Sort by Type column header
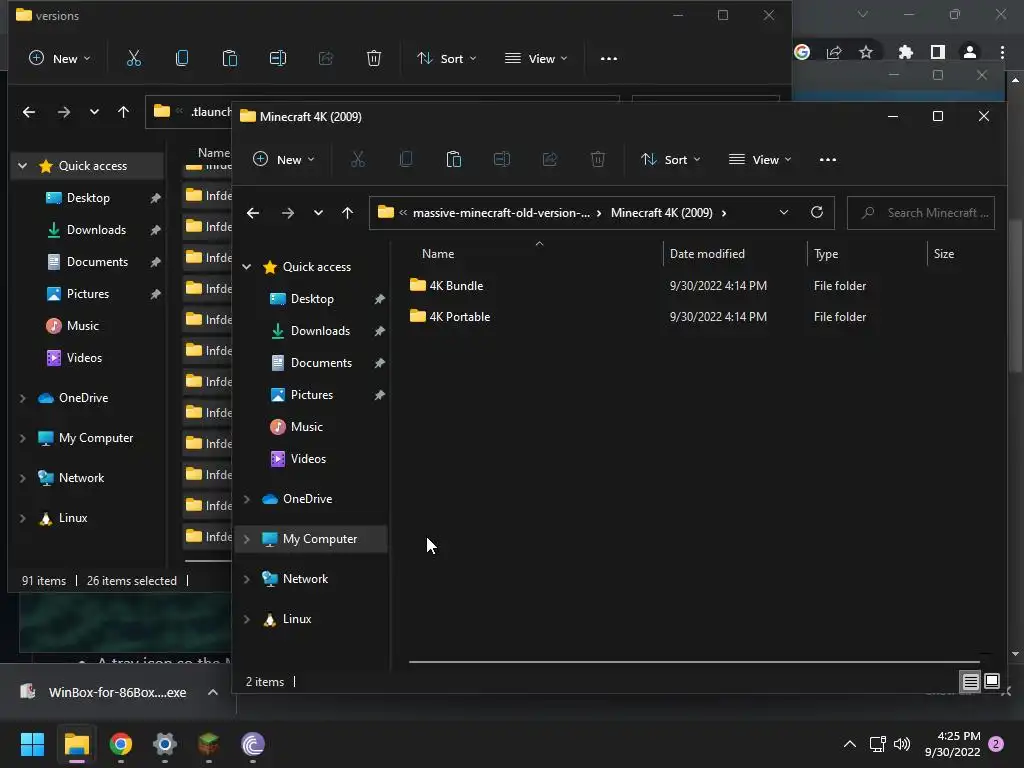 pyautogui.click(x=825, y=254)
